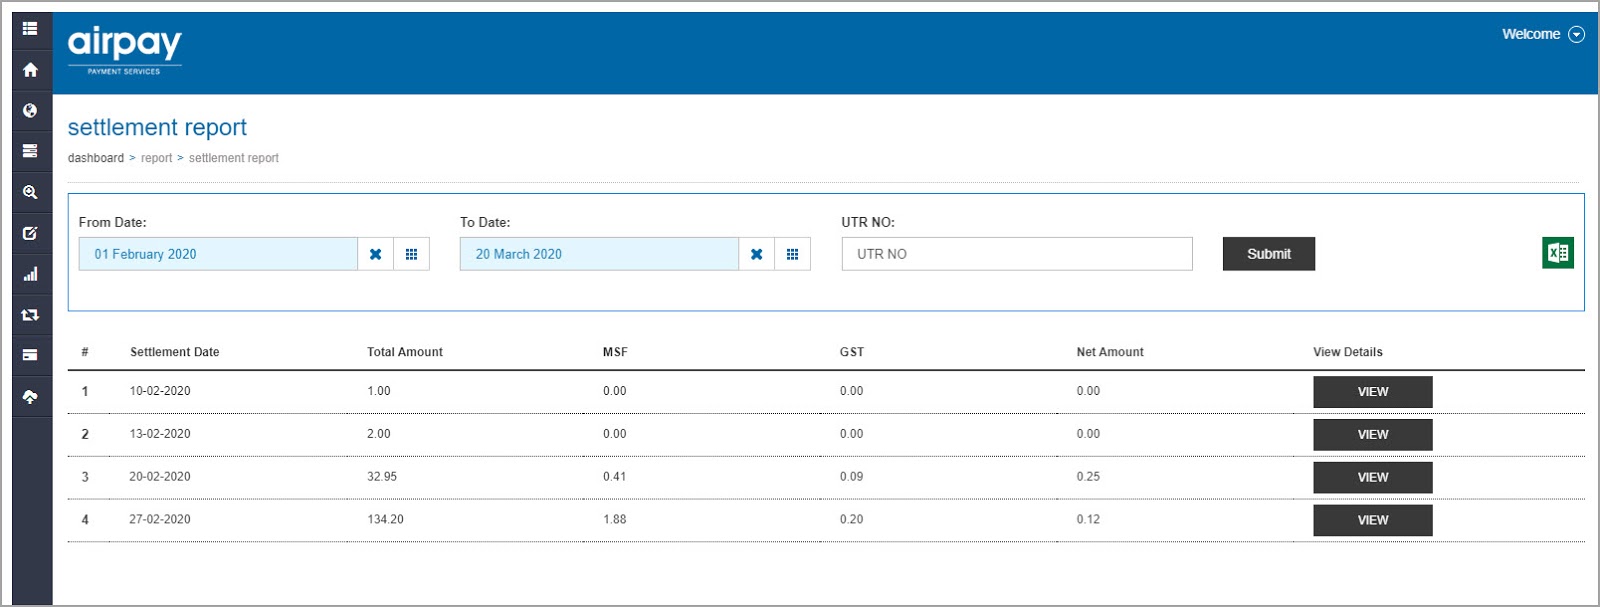
Task: Open the magnifier search icon in sidebar
Action: [x=30, y=192]
